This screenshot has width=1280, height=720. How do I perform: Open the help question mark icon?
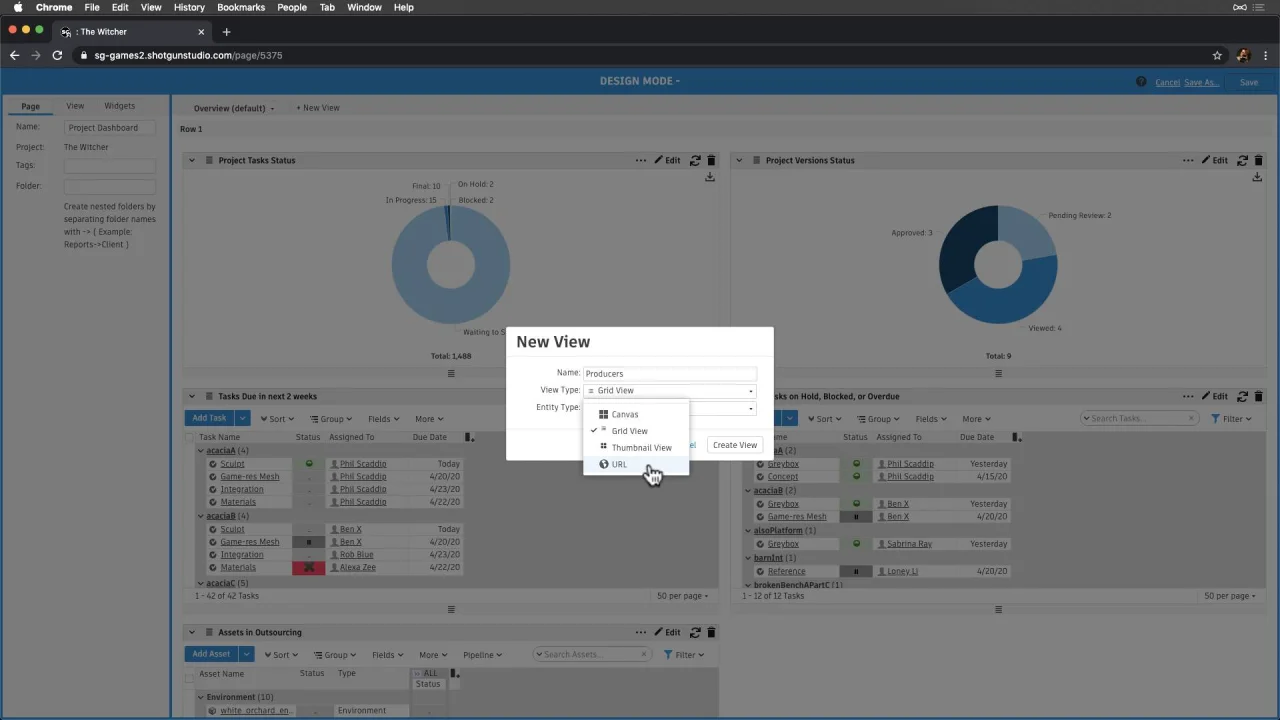coord(1141,82)
